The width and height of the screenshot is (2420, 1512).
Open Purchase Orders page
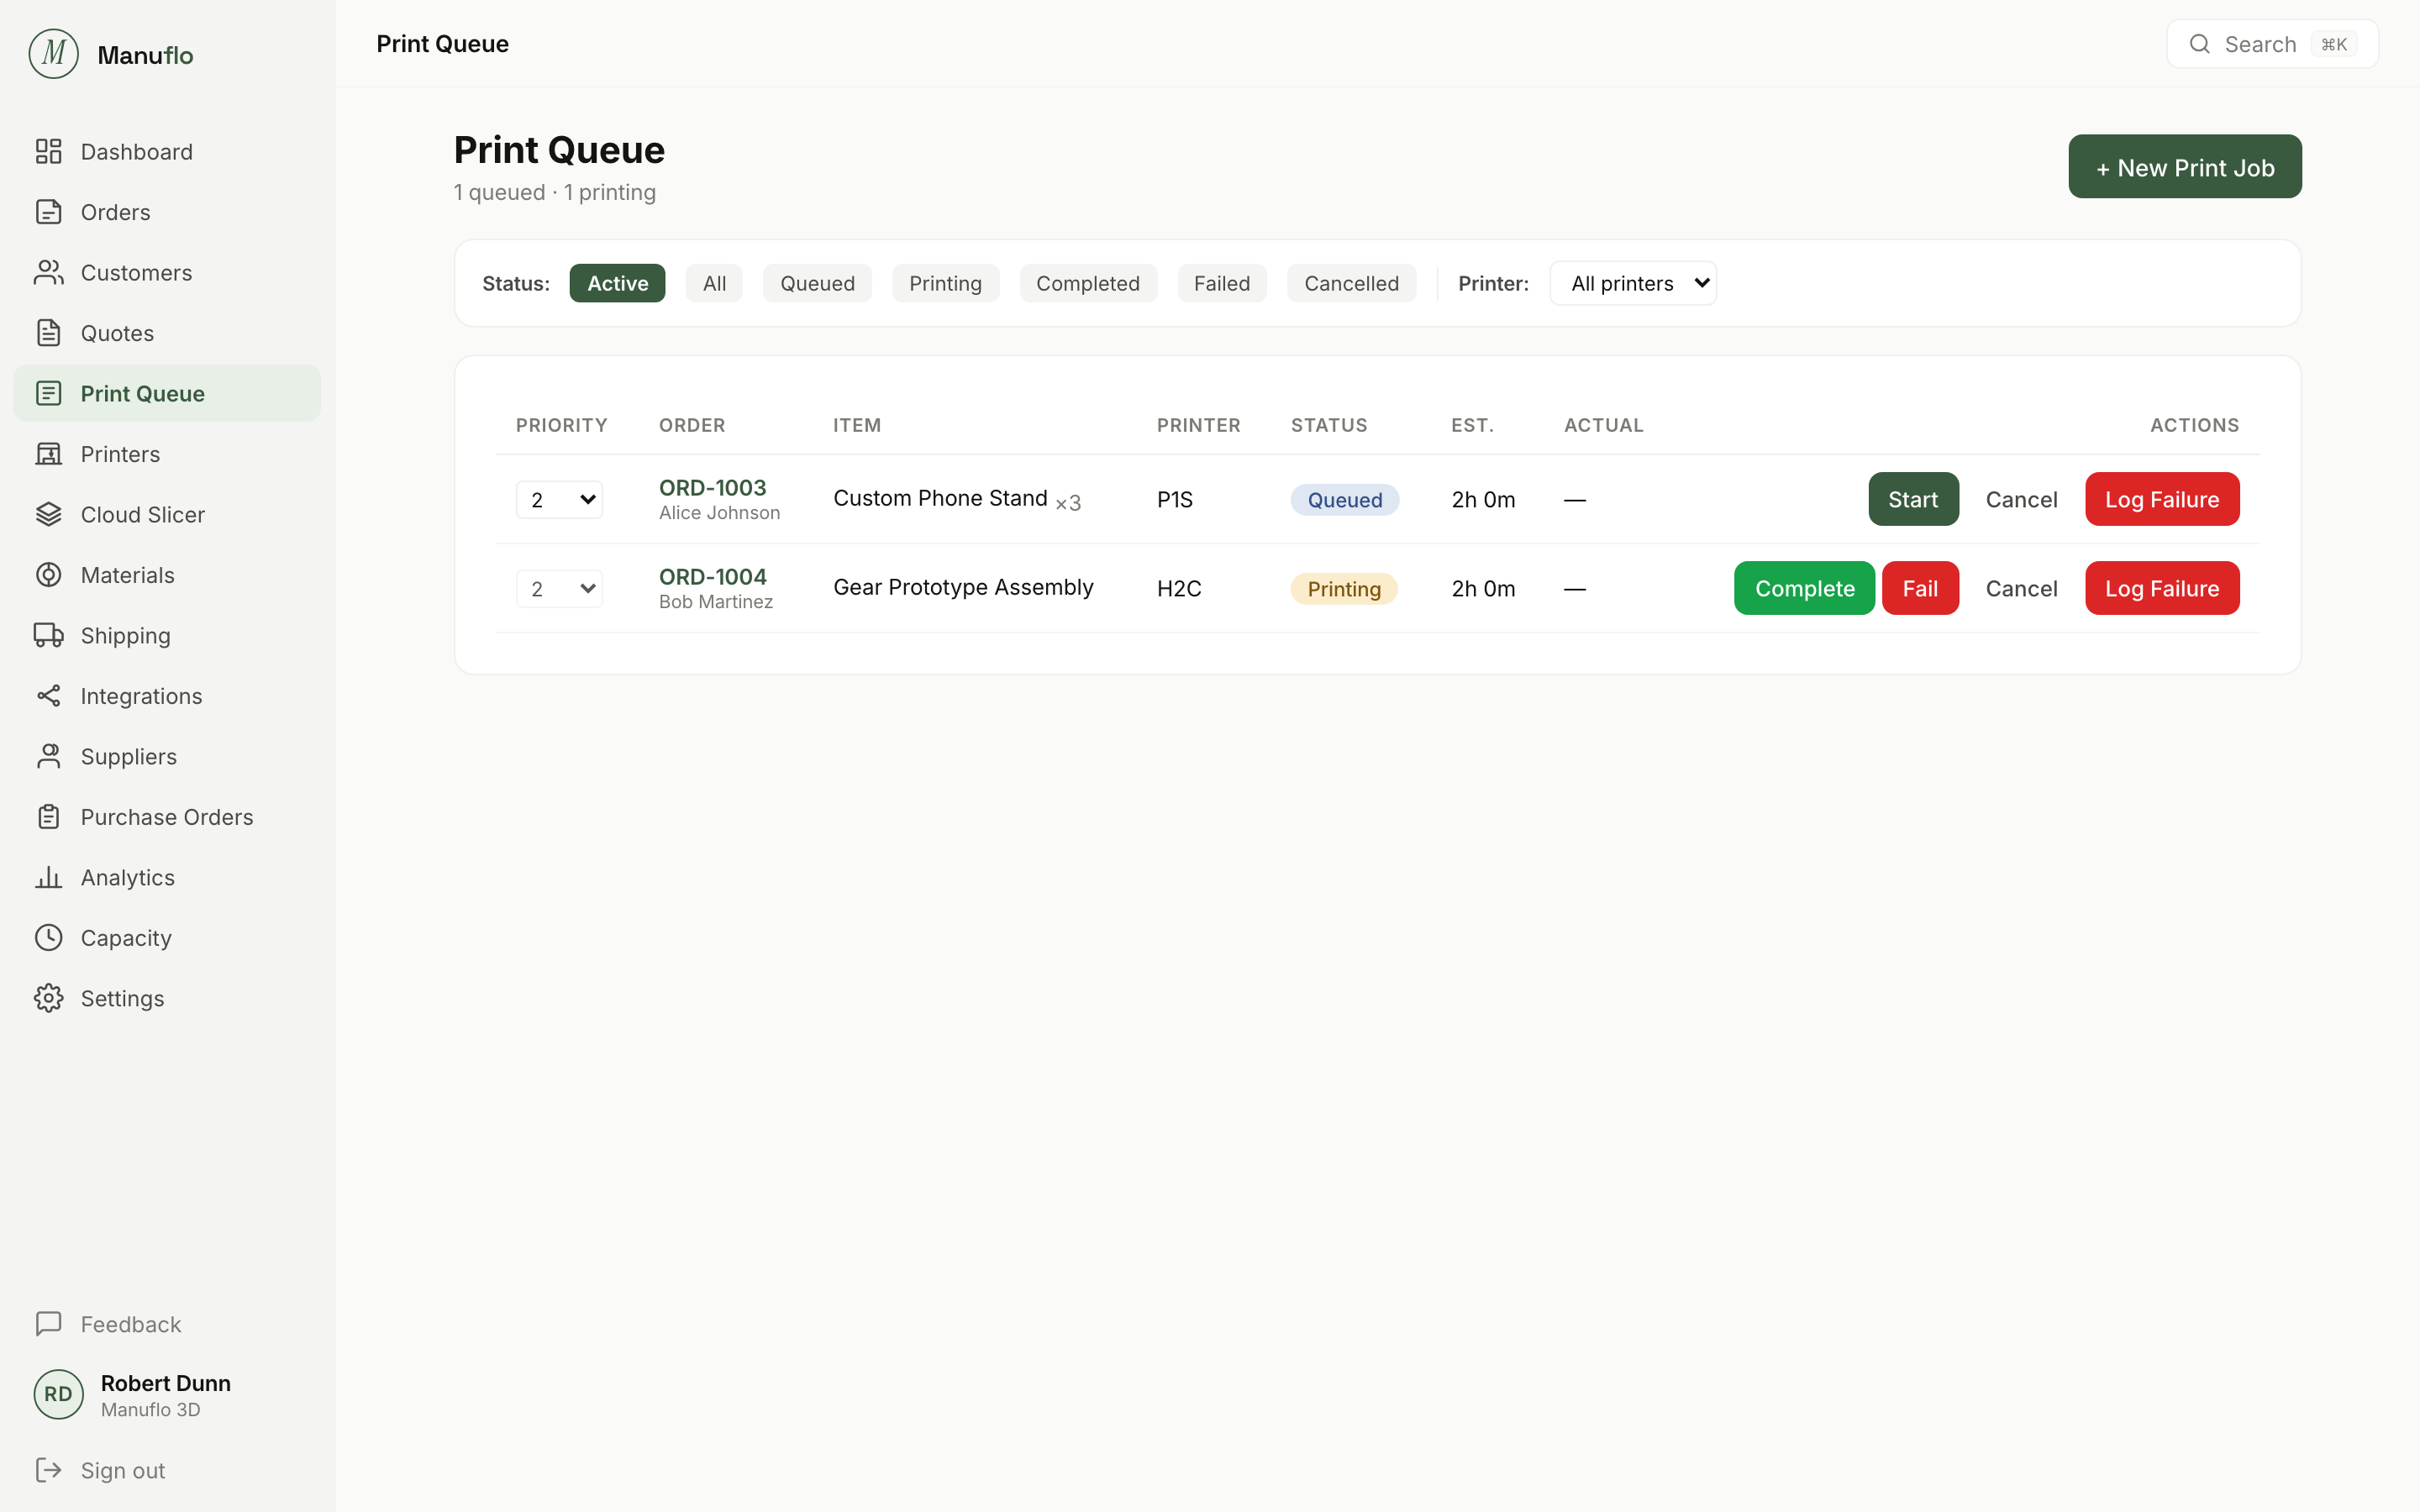[x=167, y=817]
